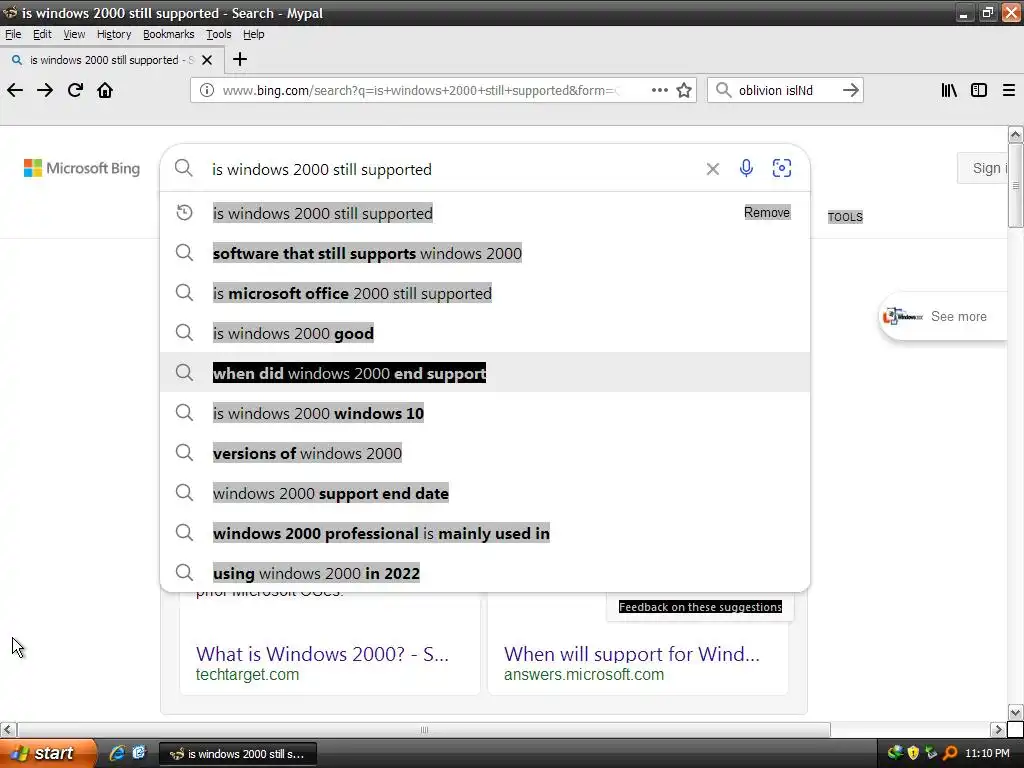
Task: Open the TOOLS search filter
Action: click(x=845, y=217)
